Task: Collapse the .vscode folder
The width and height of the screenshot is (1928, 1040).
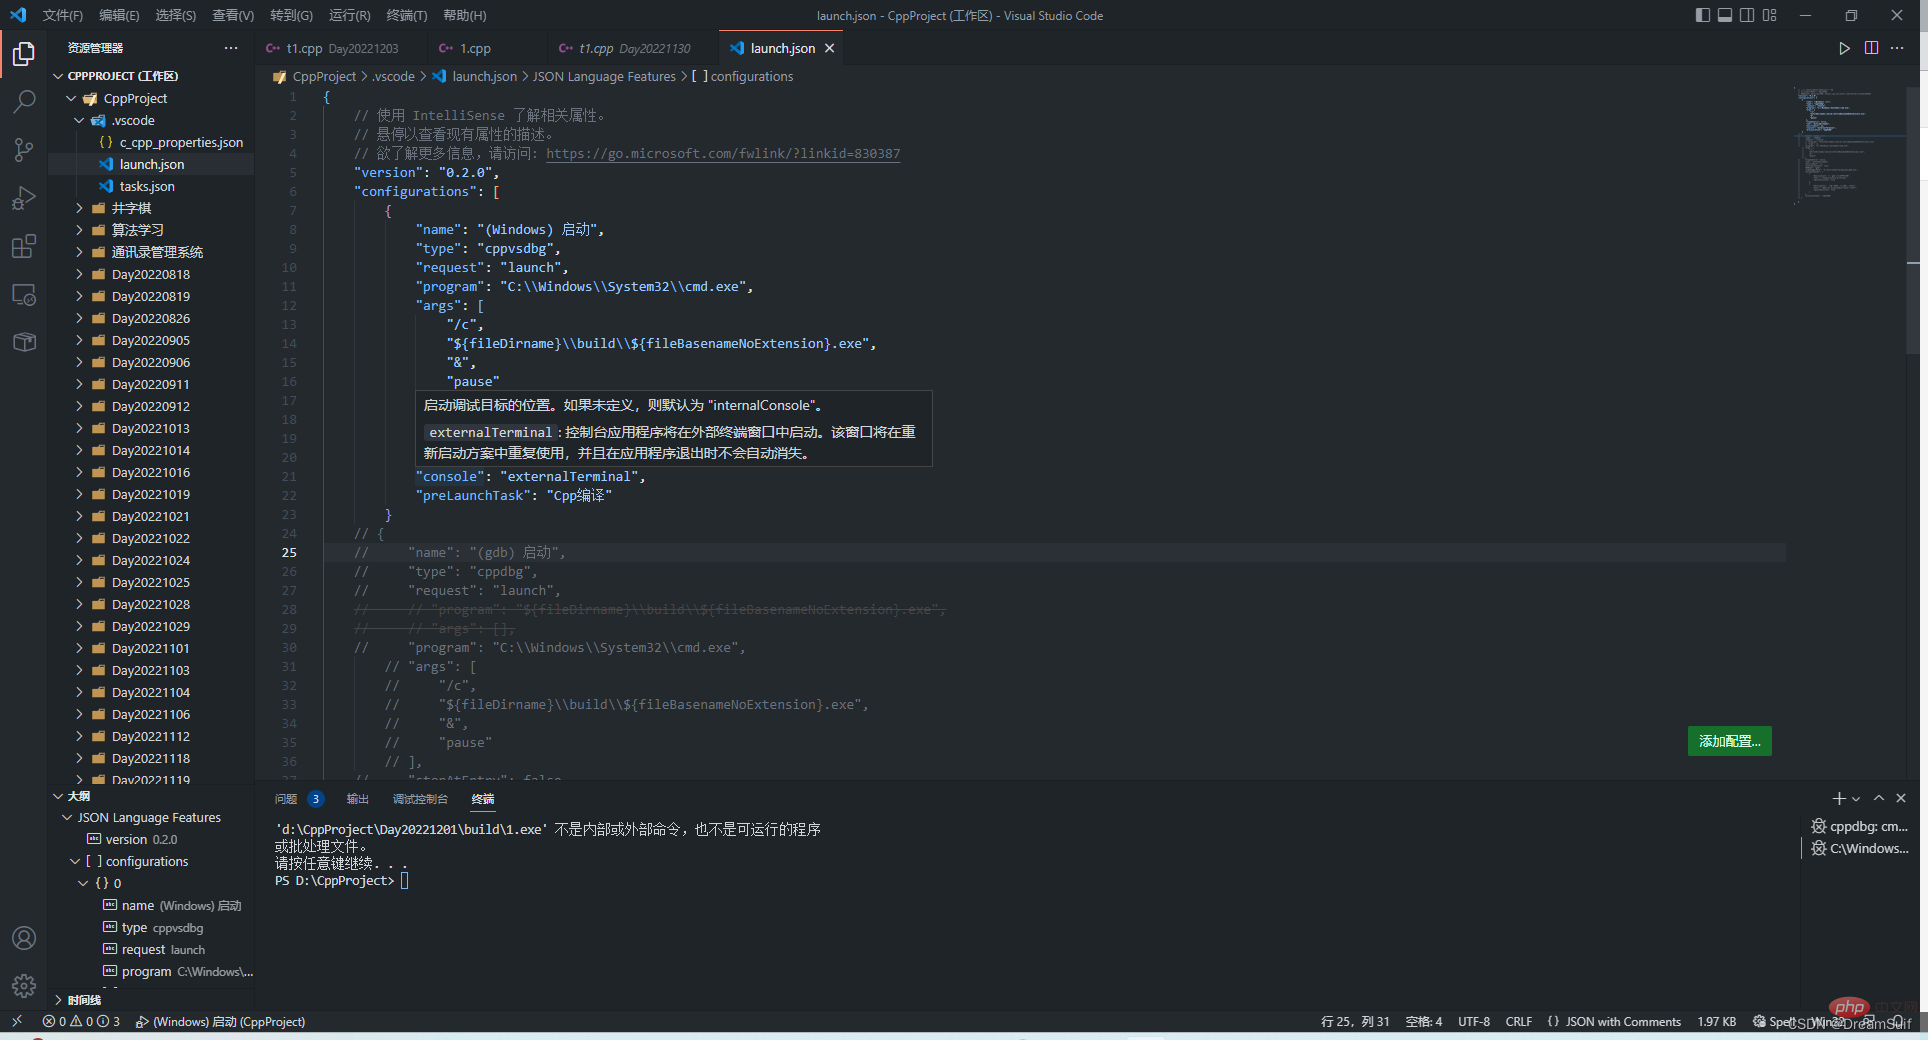Action: (79, 120)
